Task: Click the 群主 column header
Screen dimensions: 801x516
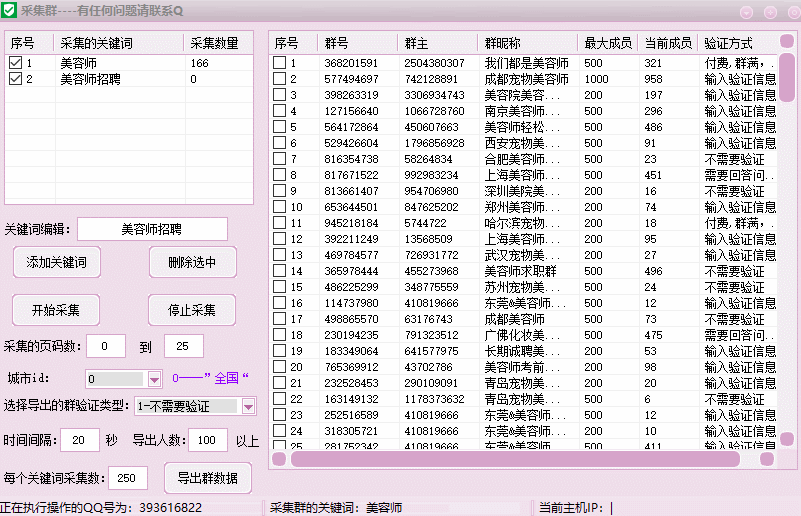Action: coord(437,43)
